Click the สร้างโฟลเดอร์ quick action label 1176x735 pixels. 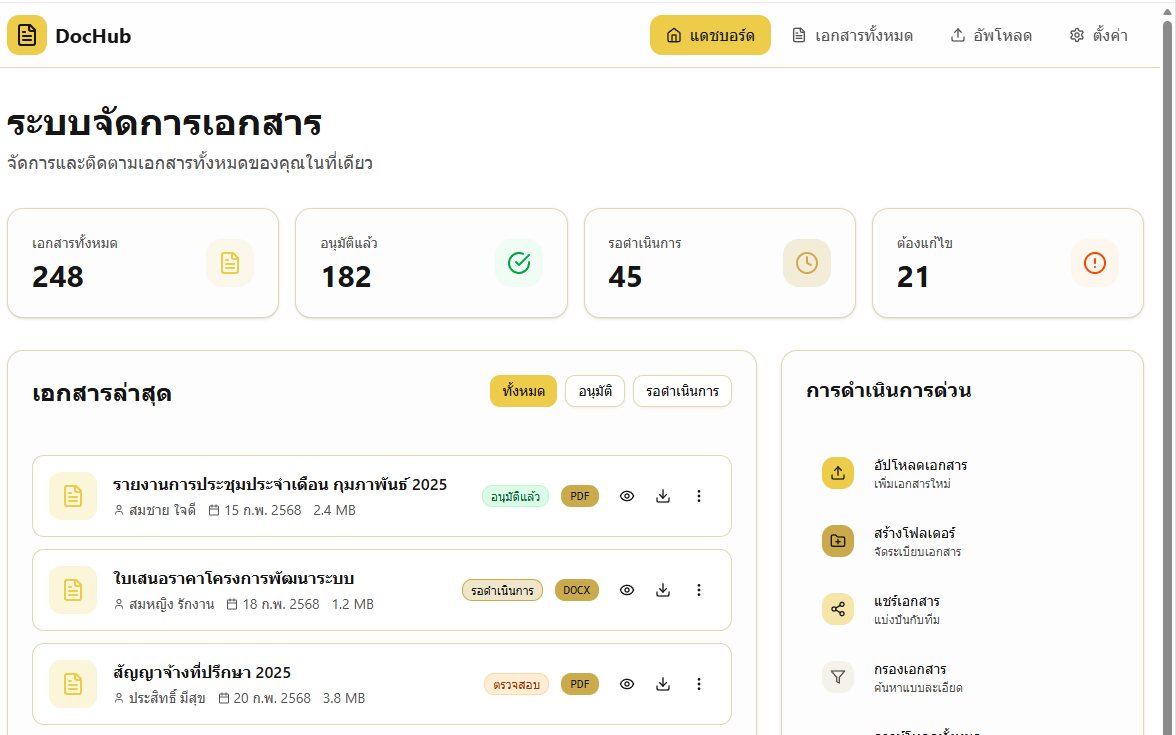pyautogui.click(x=914, y=533)
